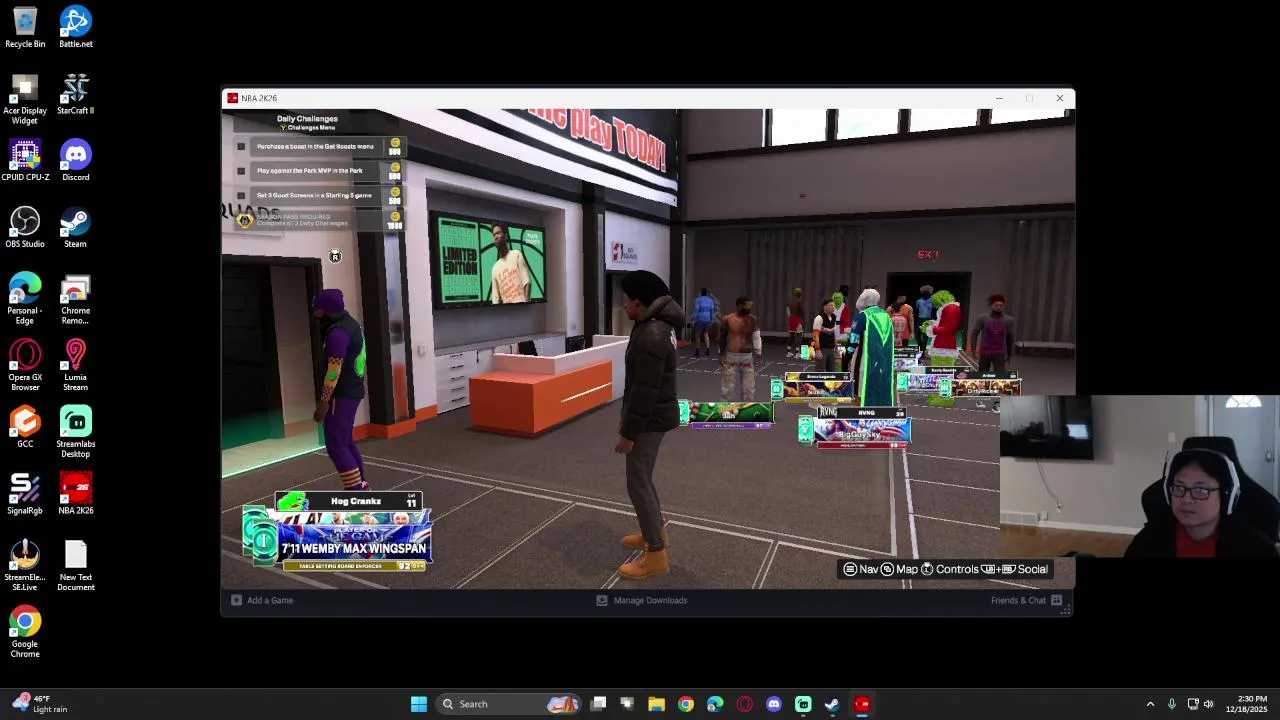Open the Recycle Bin desktop icon
1280x720 pixels.
(x=25, y=27)
